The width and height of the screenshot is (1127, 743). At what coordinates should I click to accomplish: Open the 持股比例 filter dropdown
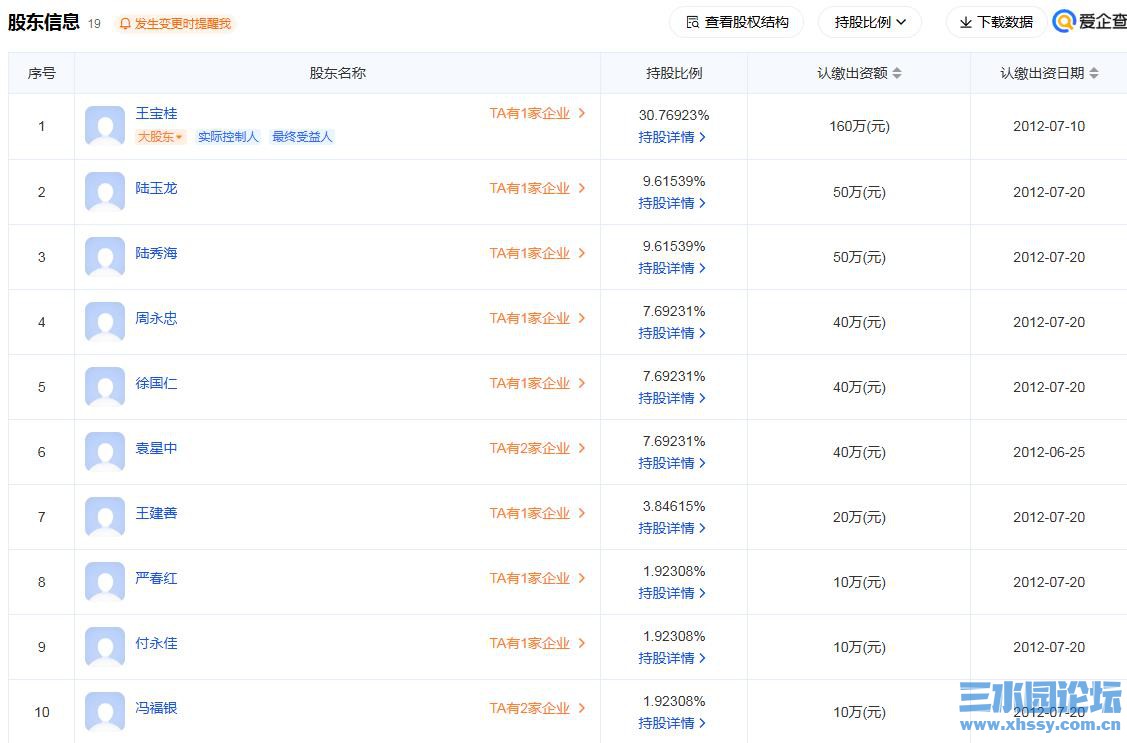coord(869,22)
